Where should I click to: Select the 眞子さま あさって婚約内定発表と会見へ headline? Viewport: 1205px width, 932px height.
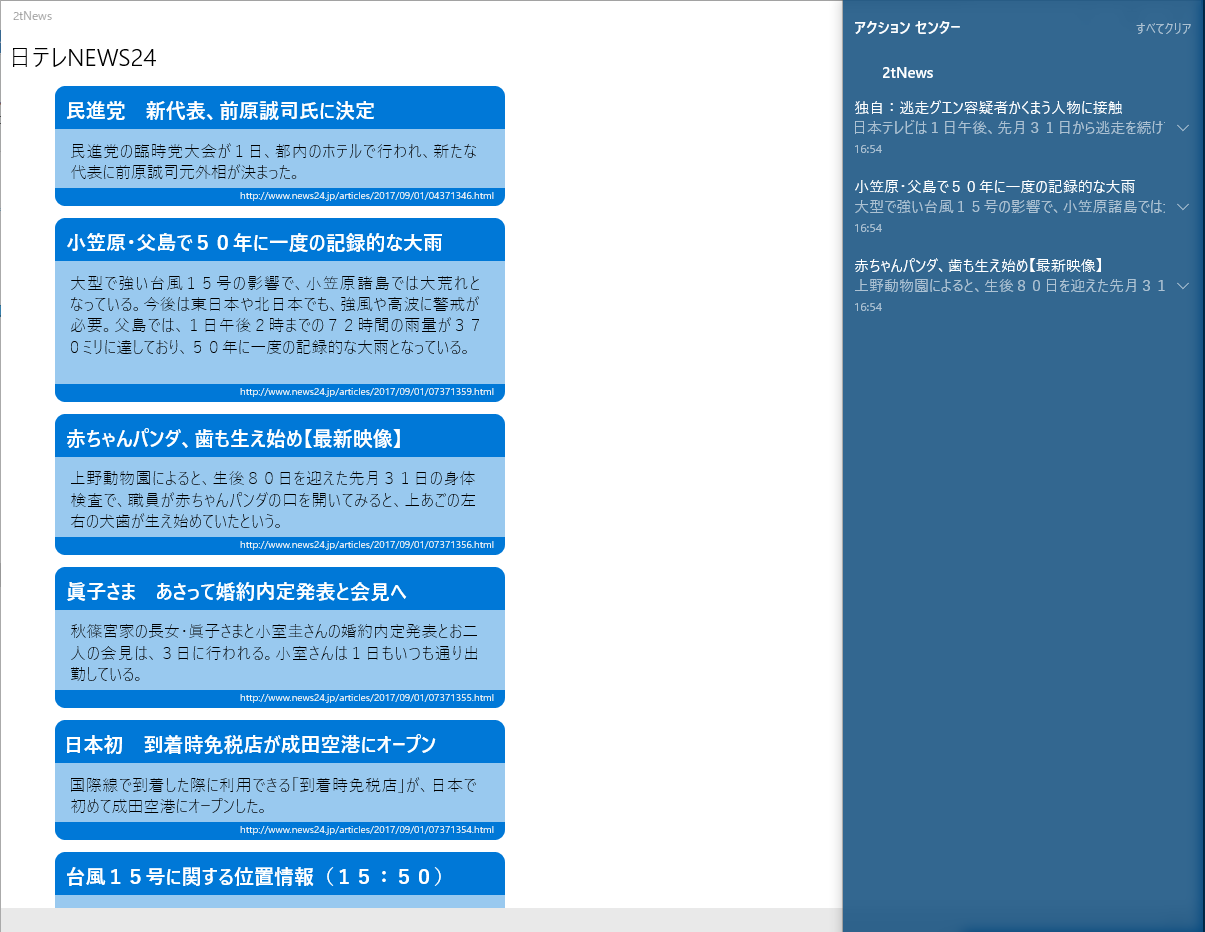(236, 592)
